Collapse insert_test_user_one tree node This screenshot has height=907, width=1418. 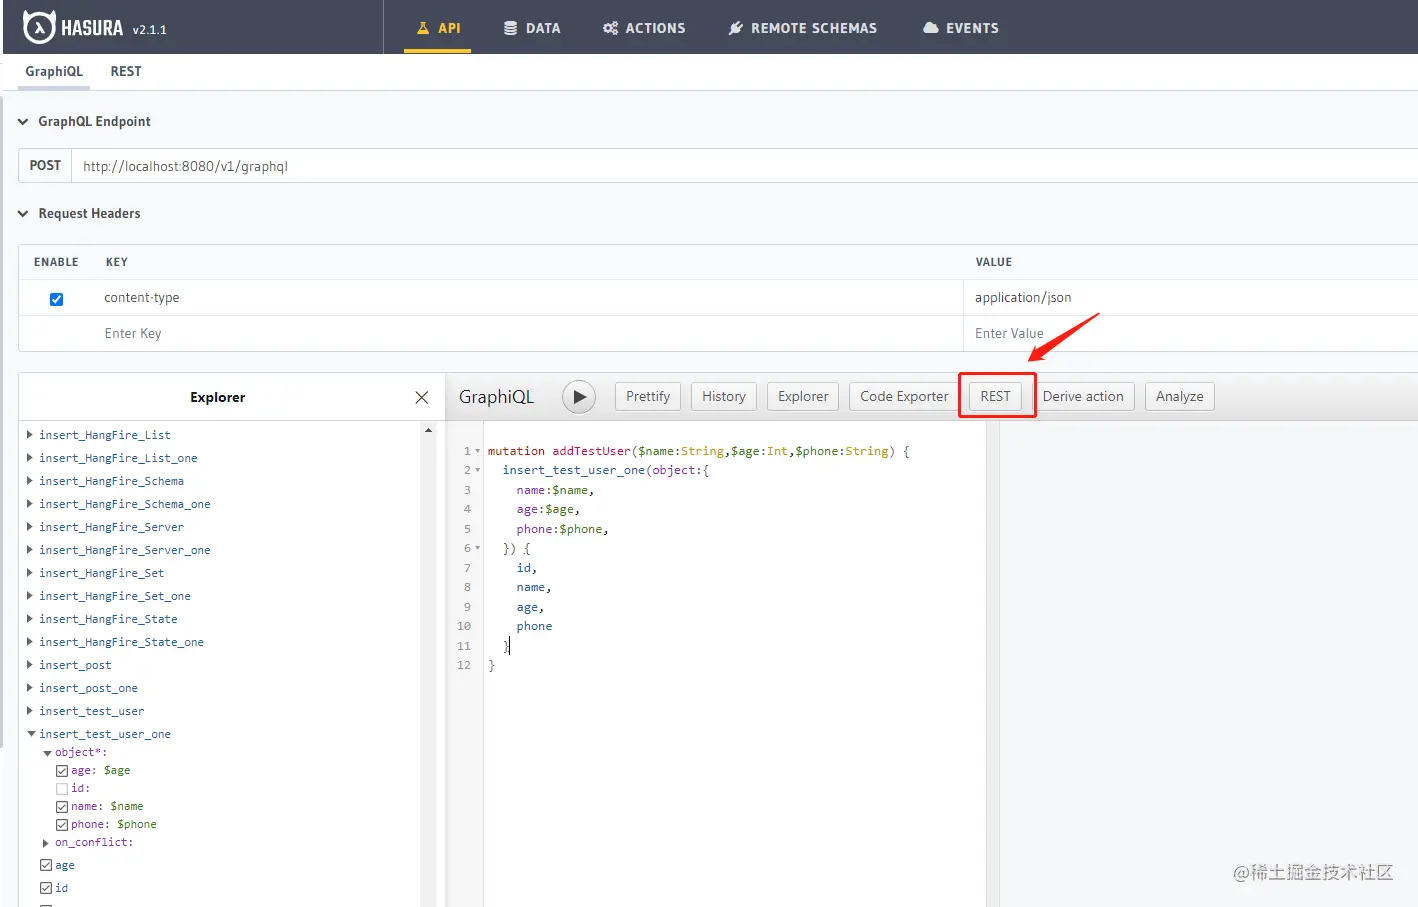[x=30, y=734]
